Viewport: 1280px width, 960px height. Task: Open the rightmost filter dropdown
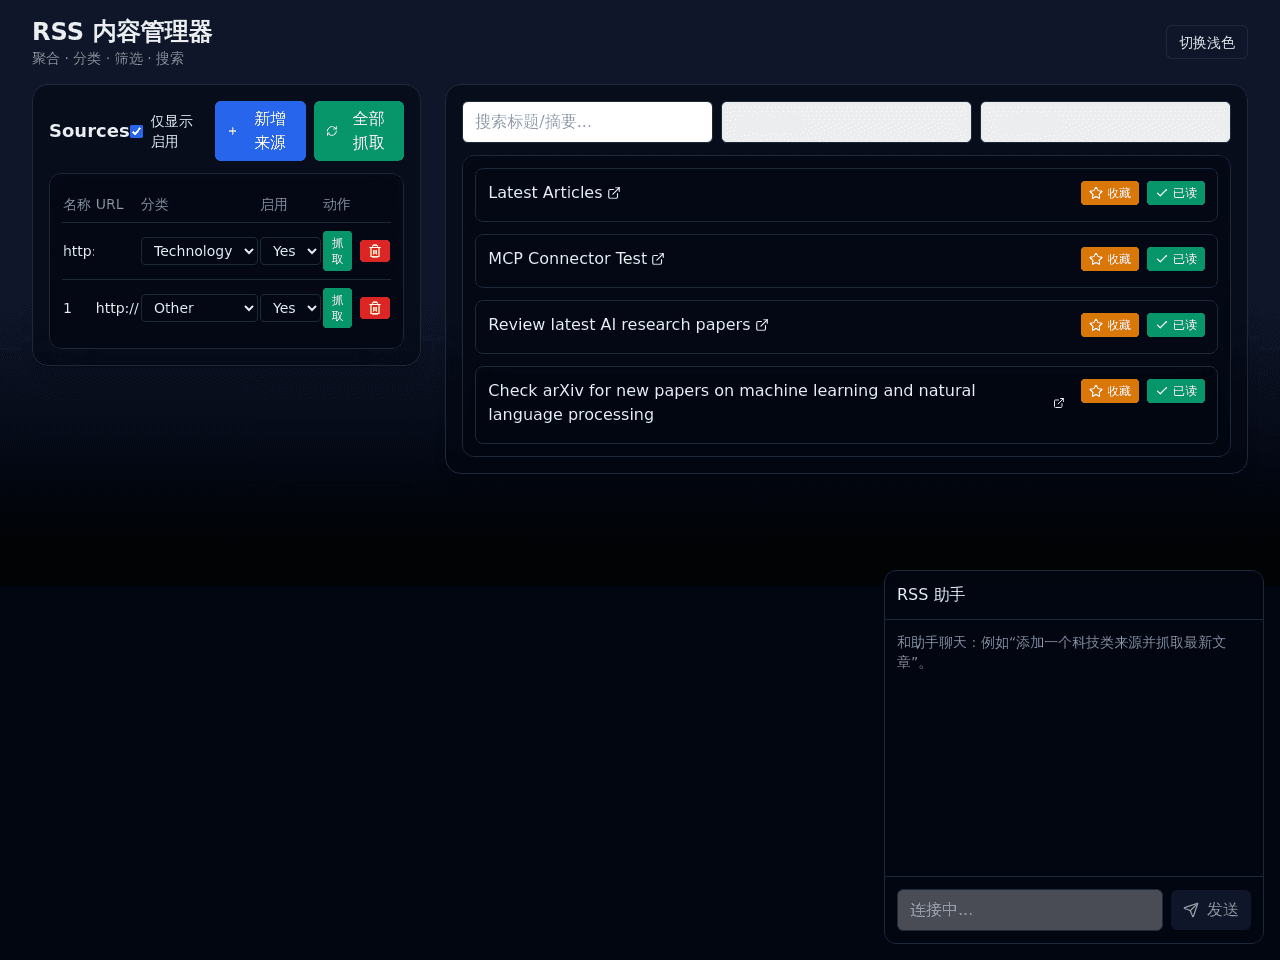click(x=1105, y=122)
